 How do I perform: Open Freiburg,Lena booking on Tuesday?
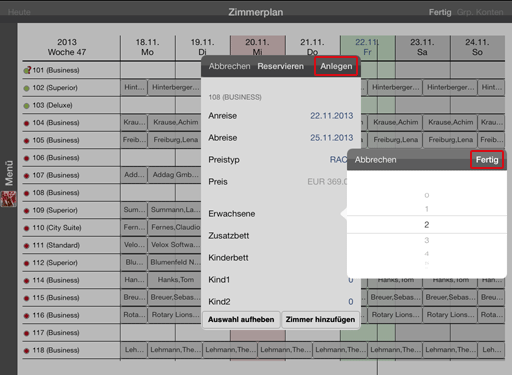(175, 140)
